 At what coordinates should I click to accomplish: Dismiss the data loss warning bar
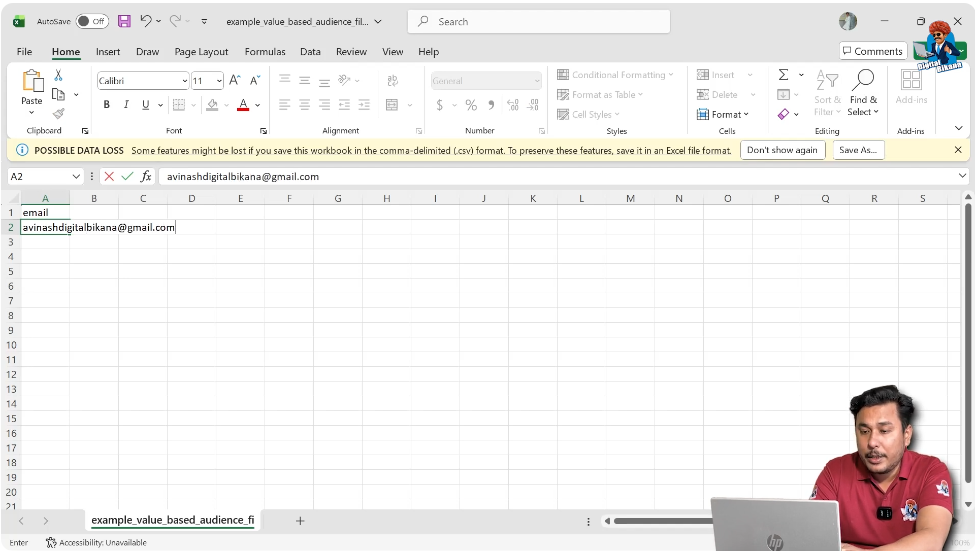tap(958, 150)
